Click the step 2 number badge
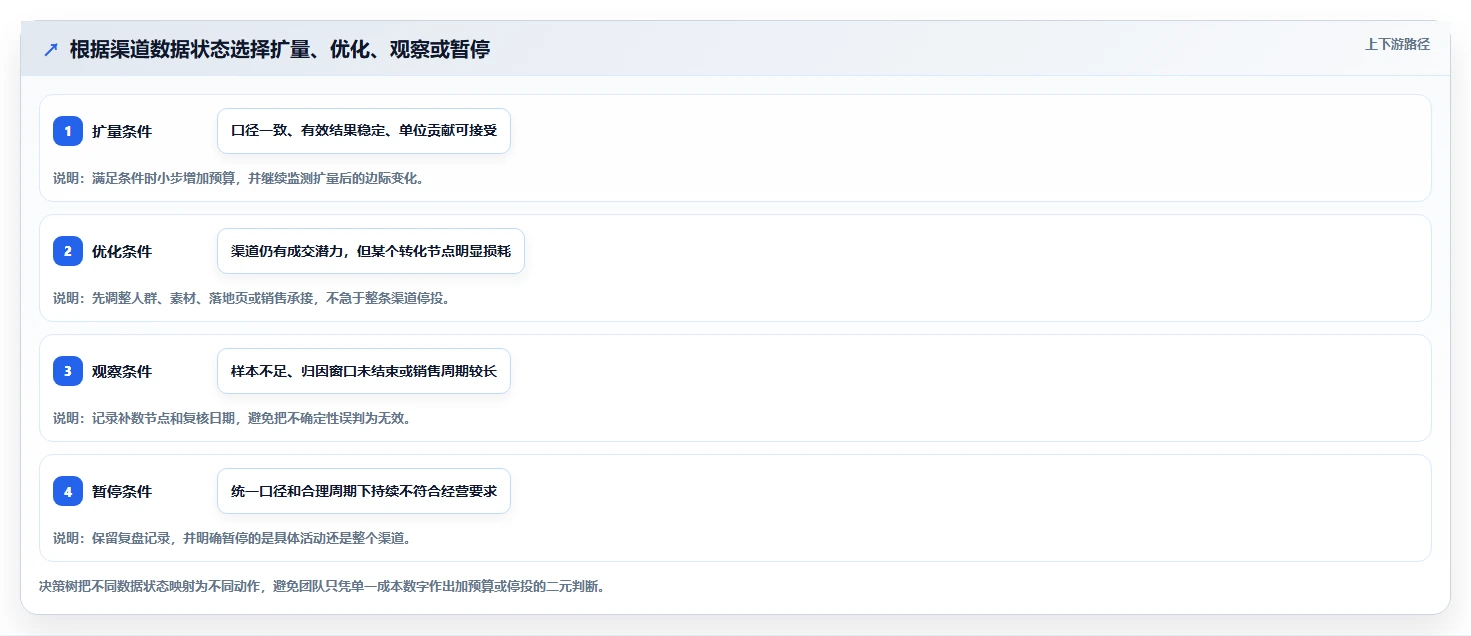 point(68,251)
